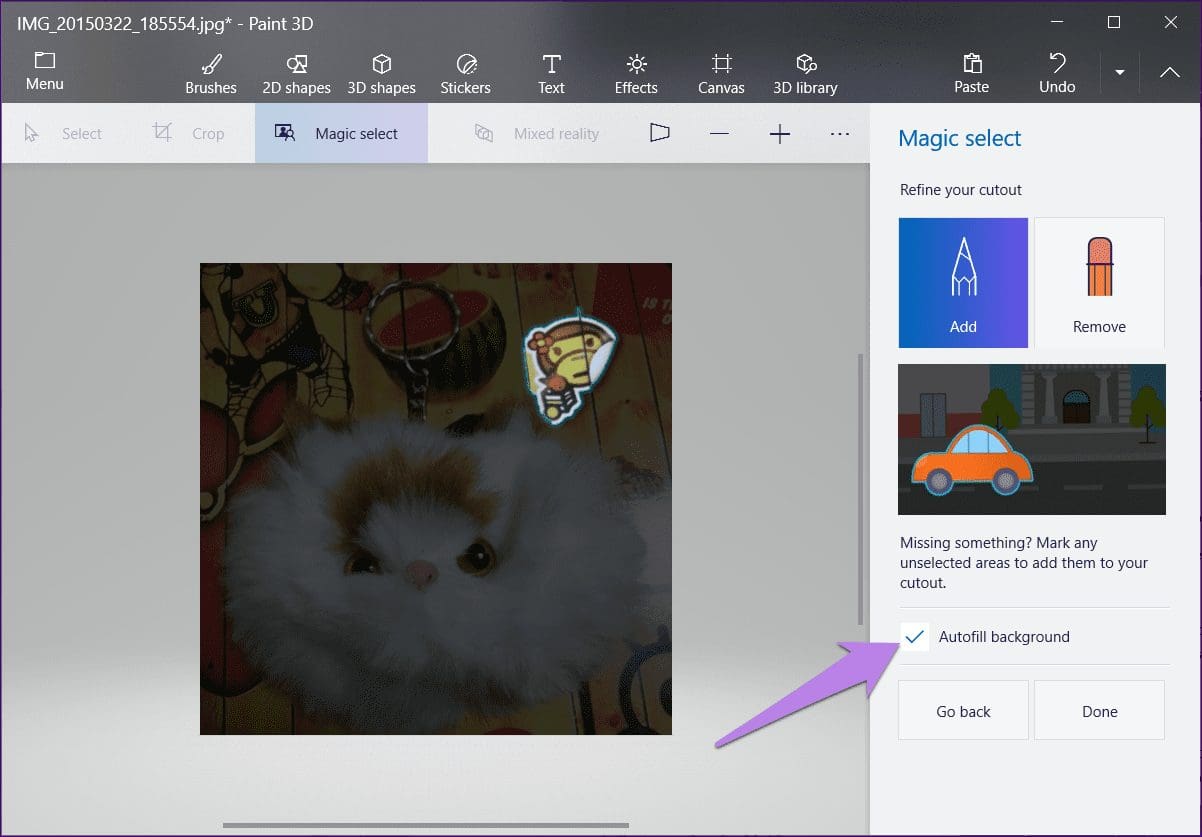
Task: Zoom out with the minus button
Action: (x=719, y=134)
